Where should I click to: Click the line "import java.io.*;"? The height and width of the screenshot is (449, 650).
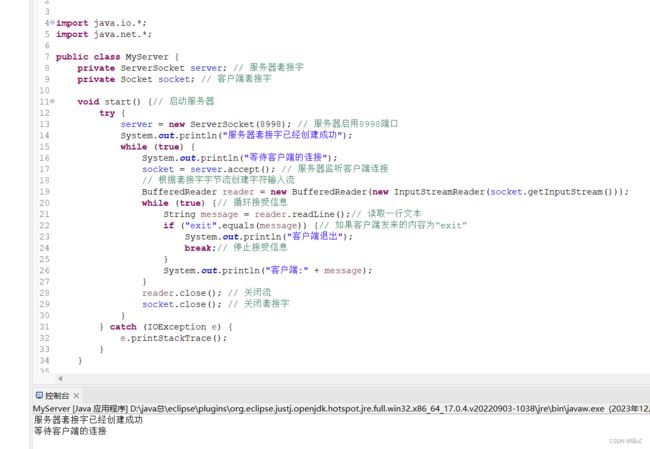[x=101, y=23]
